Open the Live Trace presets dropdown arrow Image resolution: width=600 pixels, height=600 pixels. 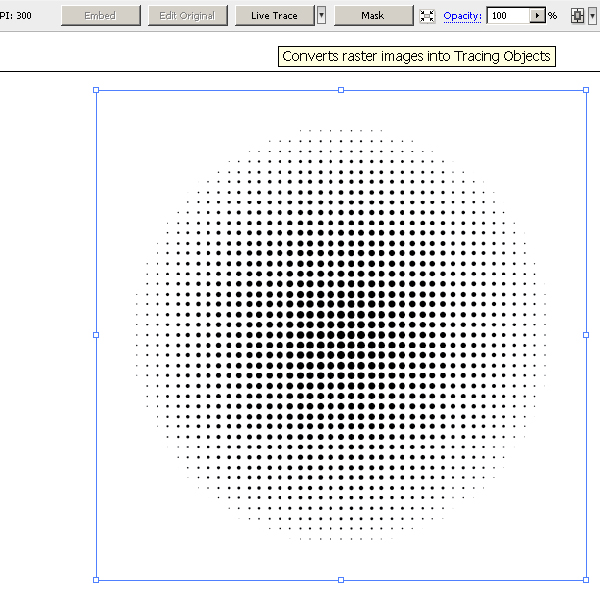(x=321, y=16)
